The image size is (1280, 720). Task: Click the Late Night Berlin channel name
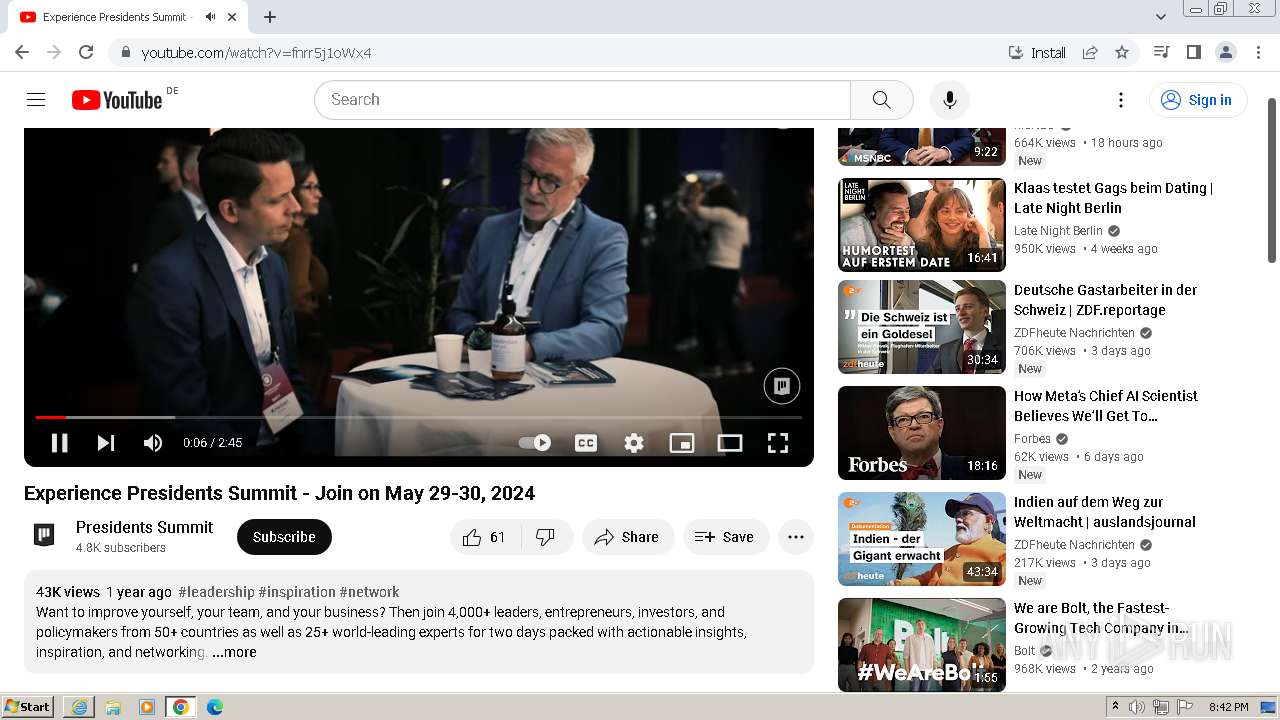pos(1058,231)
